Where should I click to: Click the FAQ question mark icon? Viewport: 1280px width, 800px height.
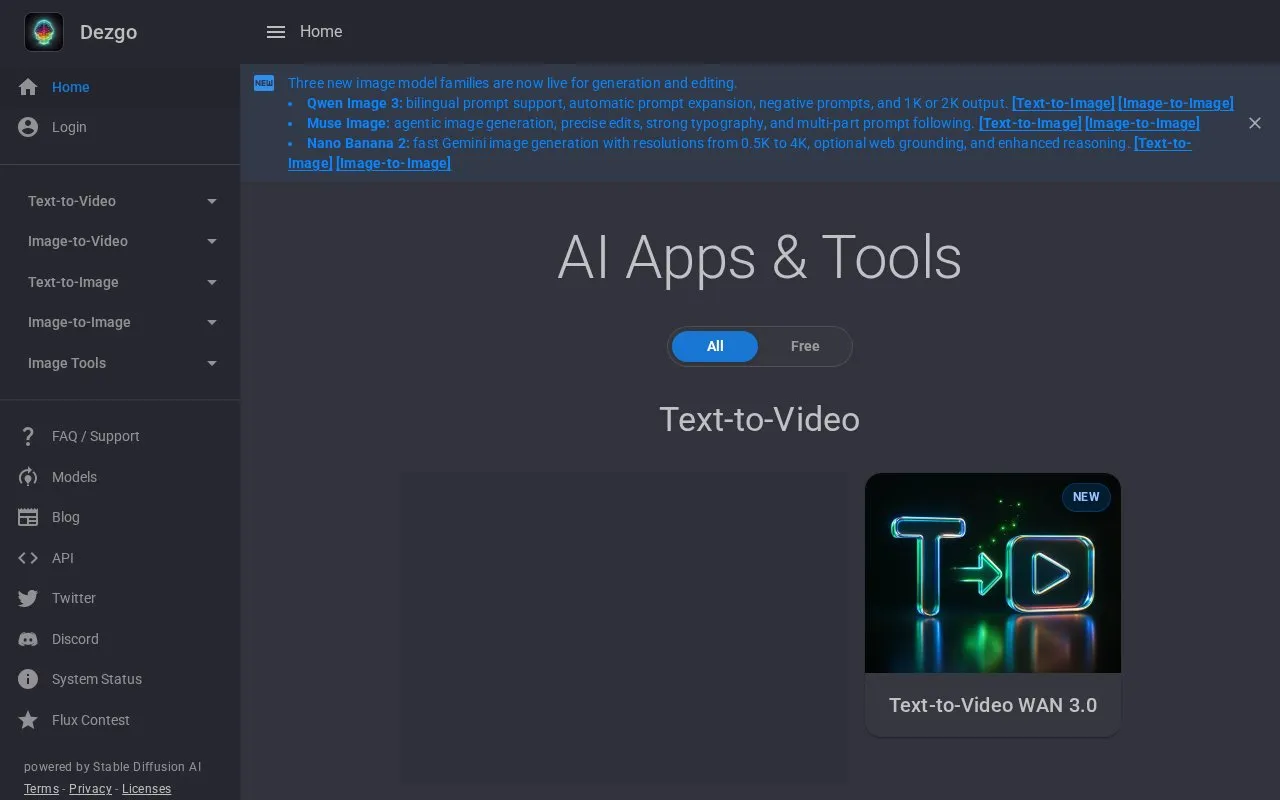point(28,436)
